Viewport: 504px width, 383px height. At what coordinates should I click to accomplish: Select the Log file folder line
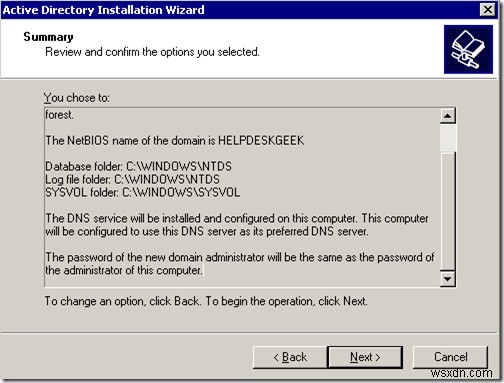click(132, 179)
